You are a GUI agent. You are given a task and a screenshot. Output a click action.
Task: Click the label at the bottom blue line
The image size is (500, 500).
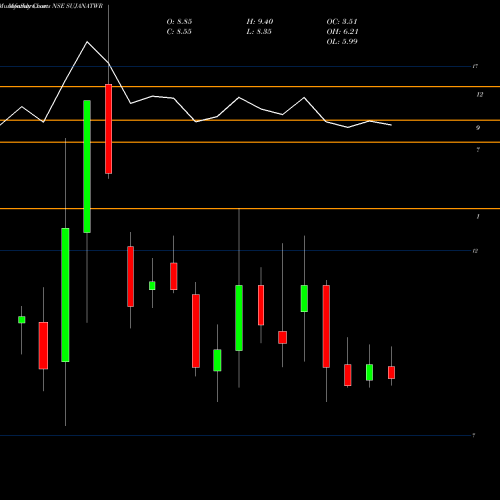pos(474,435)
